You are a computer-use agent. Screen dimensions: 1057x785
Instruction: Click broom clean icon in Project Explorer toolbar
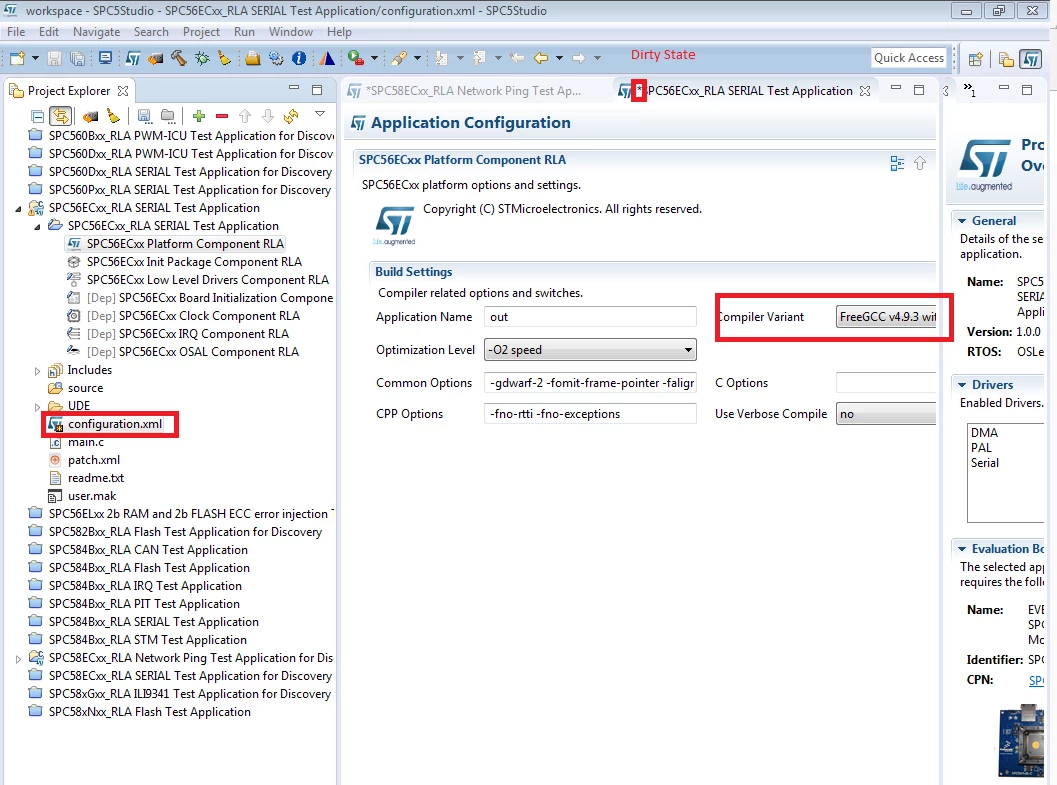[113, 116]
